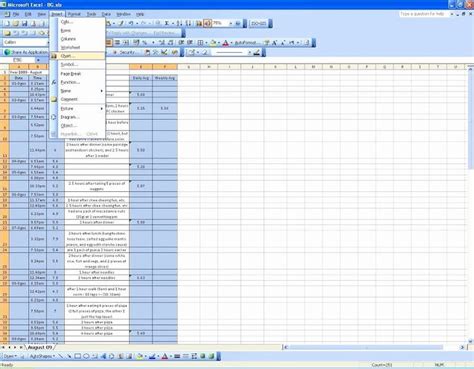474x369 pixels.
Task: Choose Worksheet from the Insert menu
Action: [77, 47]
